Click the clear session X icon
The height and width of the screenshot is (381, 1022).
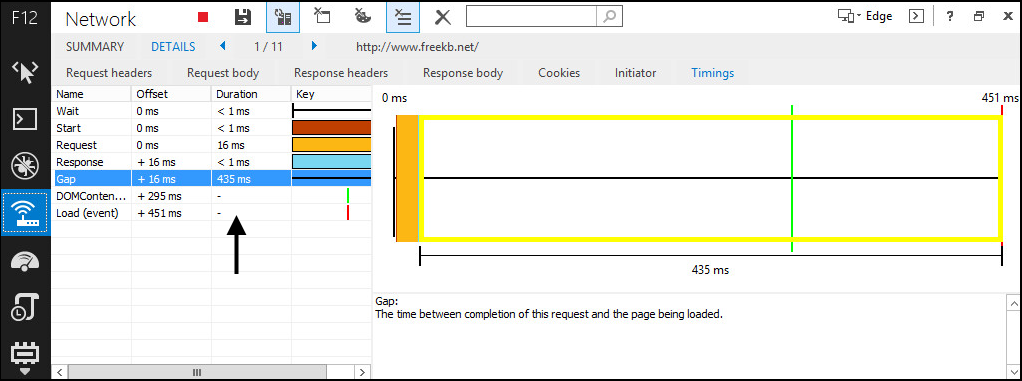[443, 18]
